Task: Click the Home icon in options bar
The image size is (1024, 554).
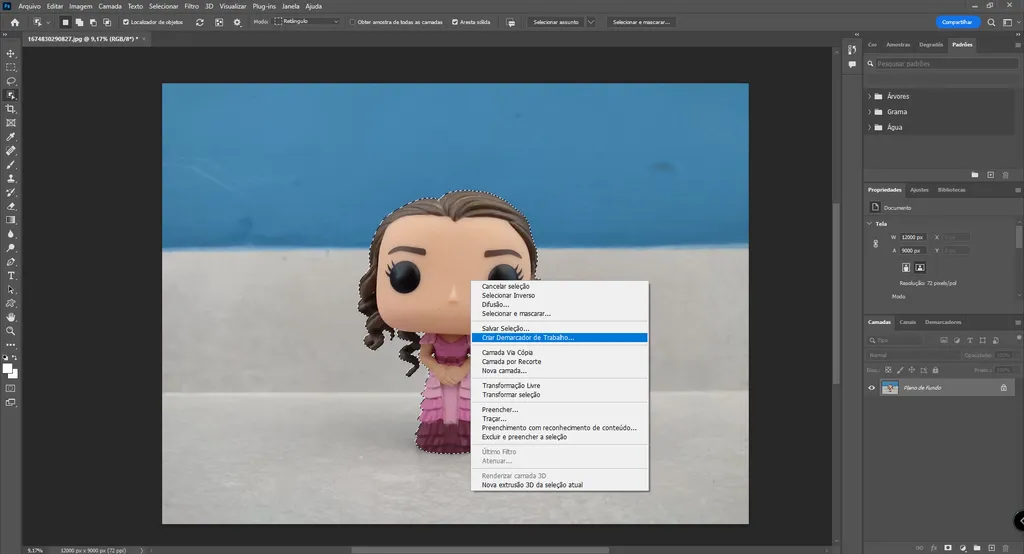Action: click(14, 22)
